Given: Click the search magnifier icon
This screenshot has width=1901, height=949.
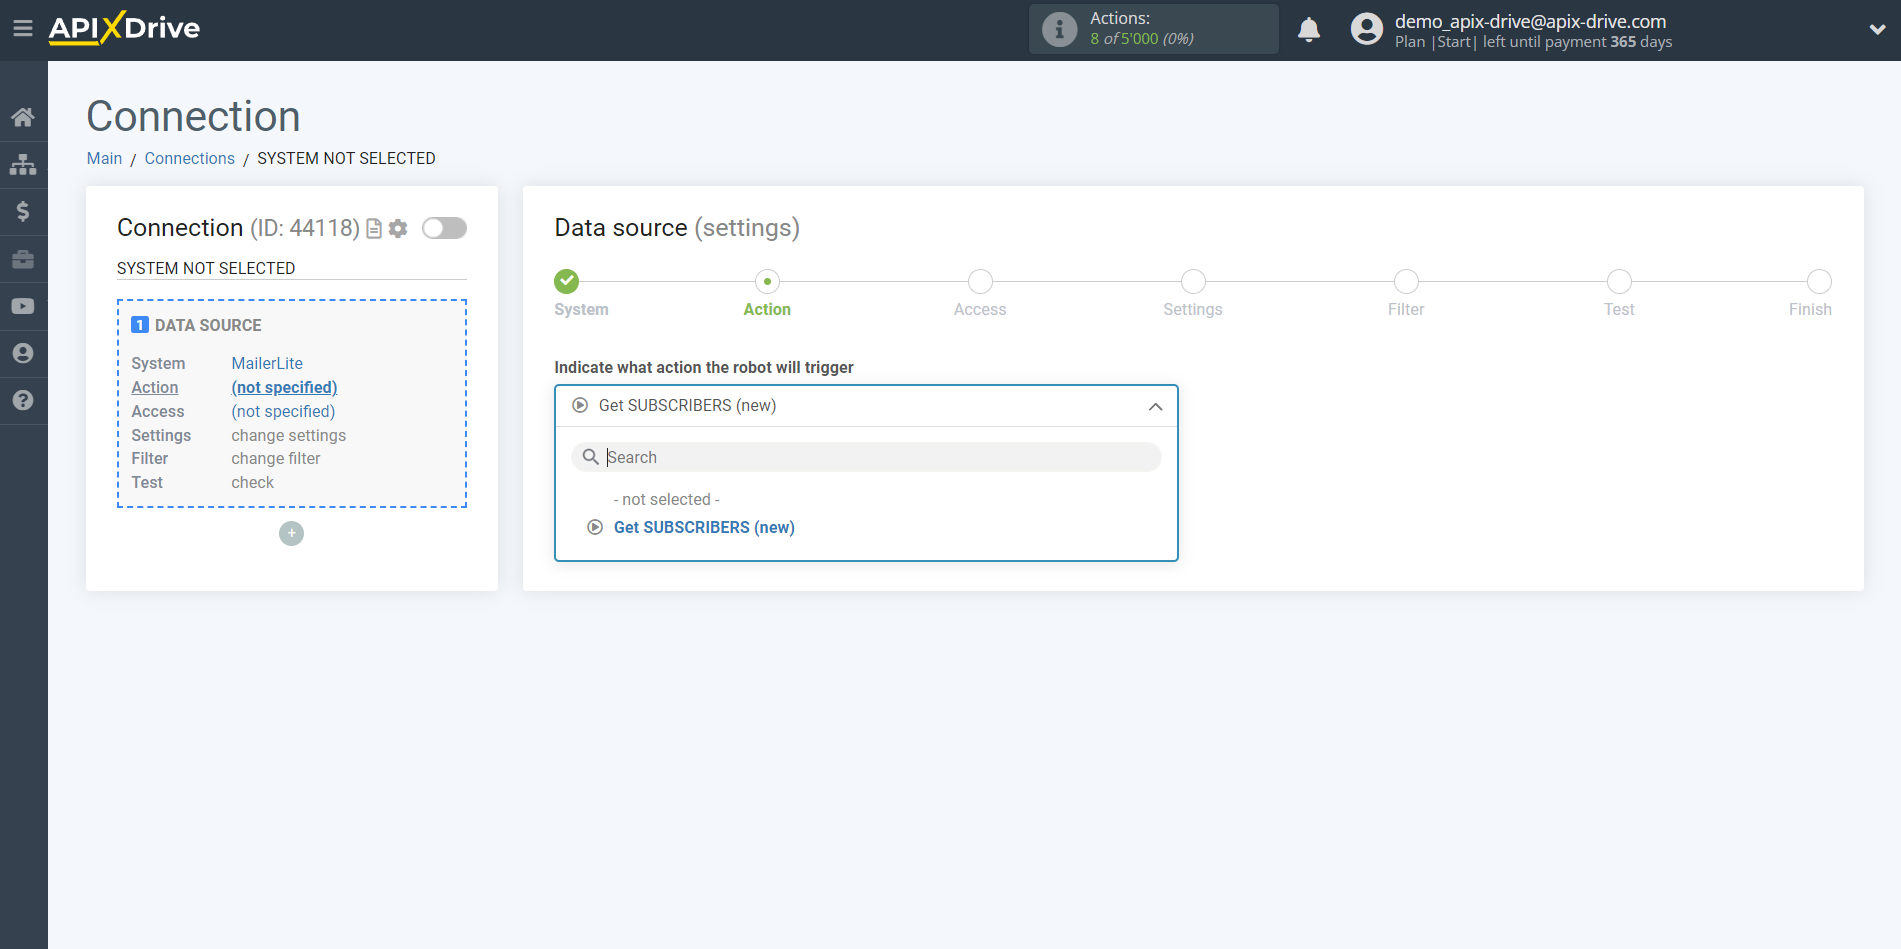Looking at the screenshot, I should coord(591,457).
